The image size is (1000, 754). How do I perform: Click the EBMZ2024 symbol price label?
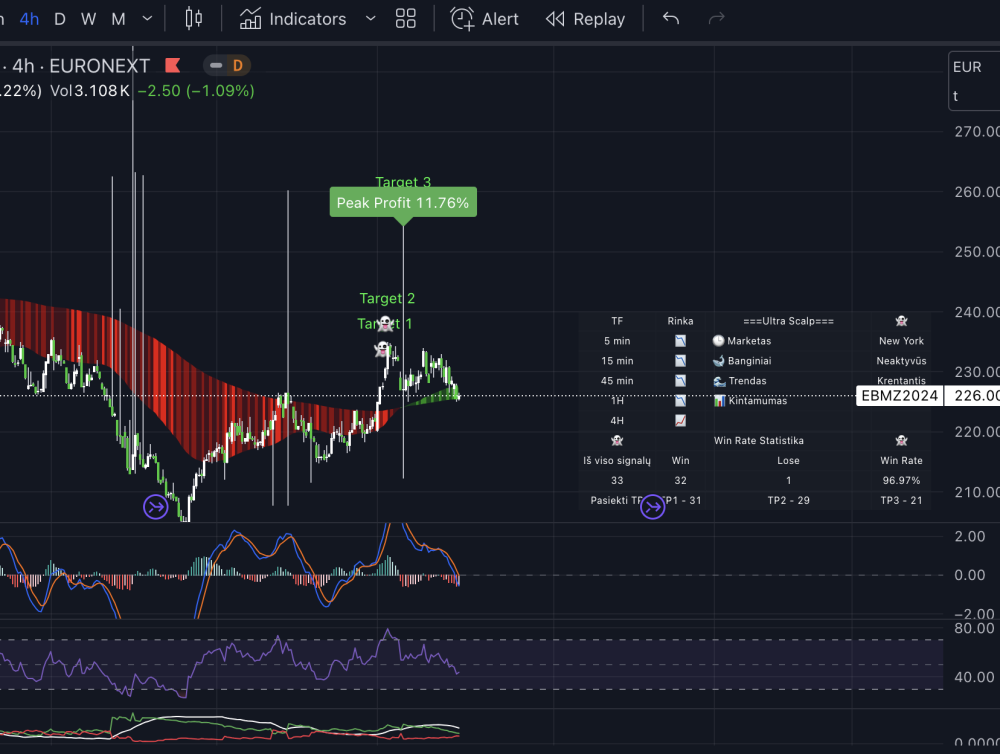click(899, 395)
